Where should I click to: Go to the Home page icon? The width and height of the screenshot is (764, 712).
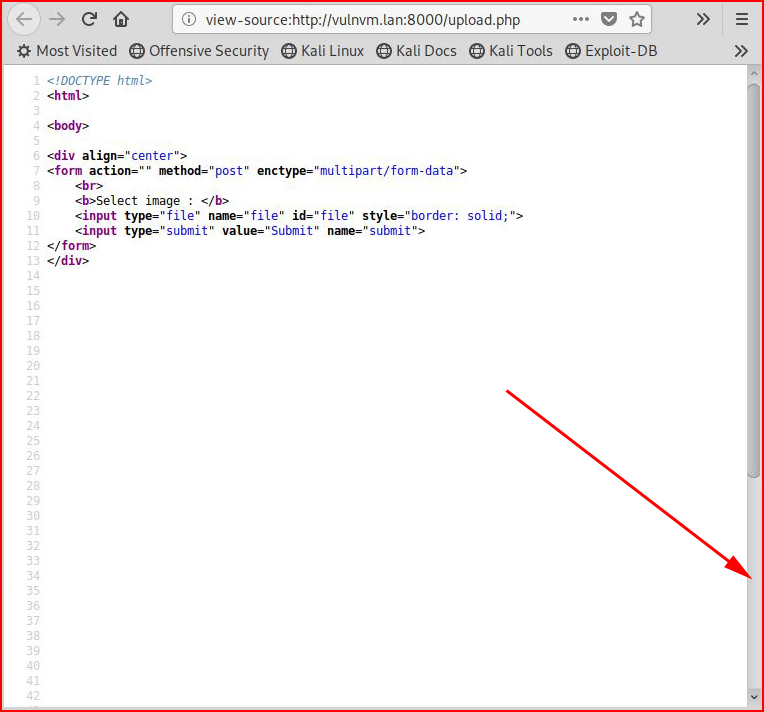121,19
